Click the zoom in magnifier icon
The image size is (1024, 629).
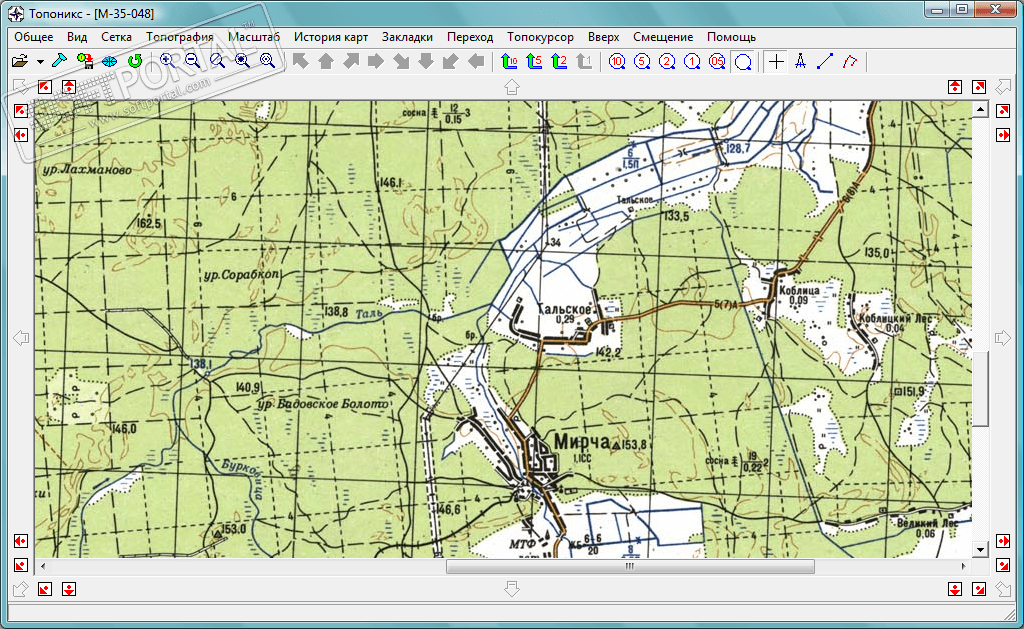167,62
